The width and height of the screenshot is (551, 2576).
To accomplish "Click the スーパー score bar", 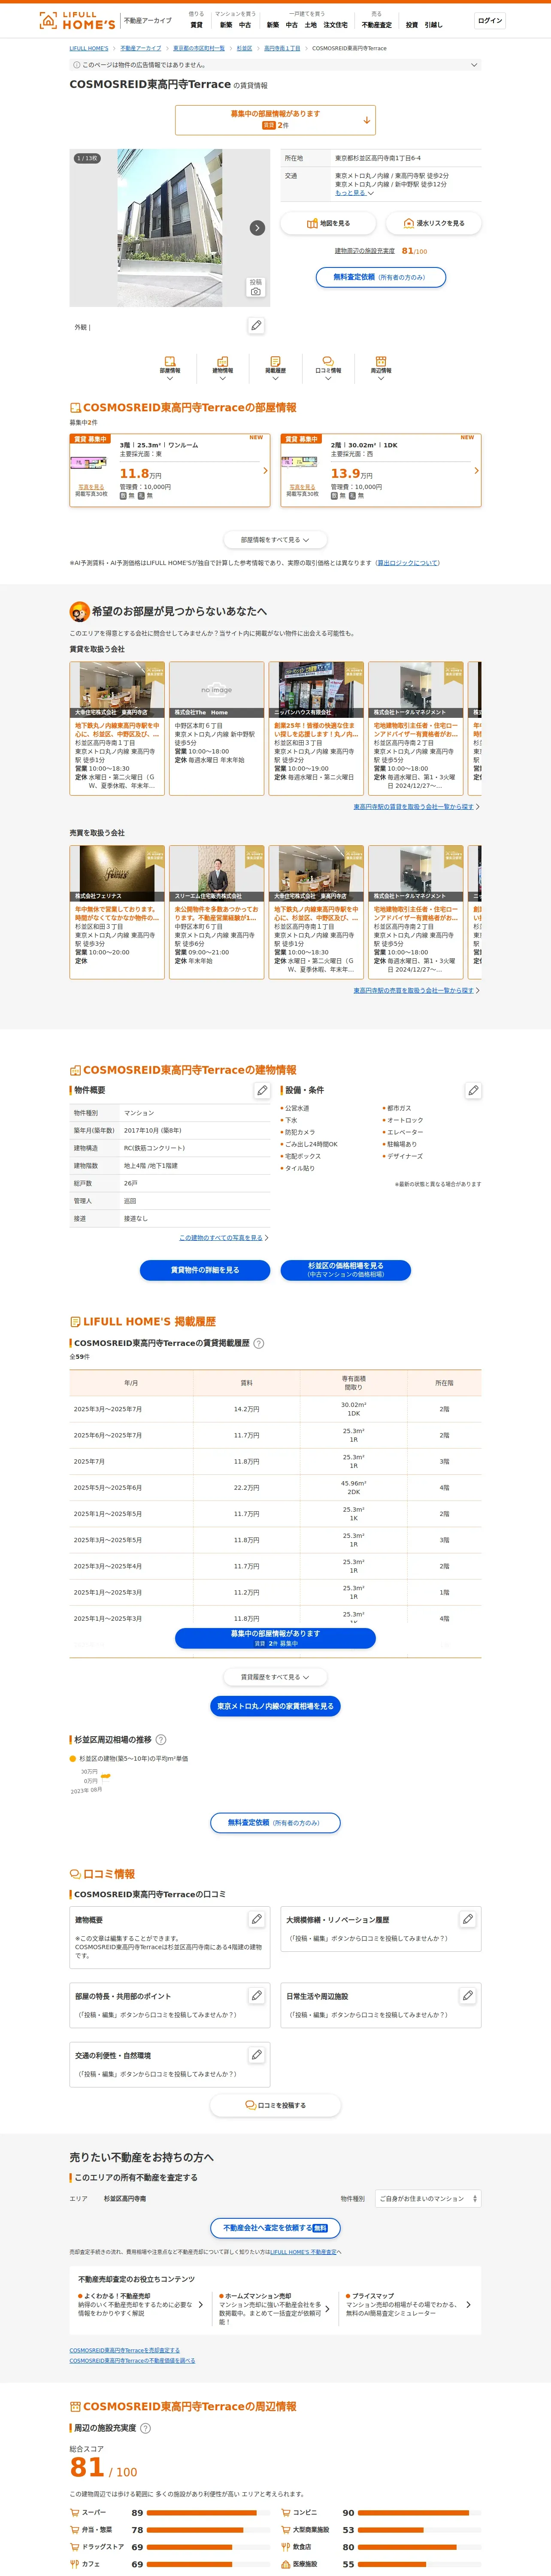I will coord(209,2513).
